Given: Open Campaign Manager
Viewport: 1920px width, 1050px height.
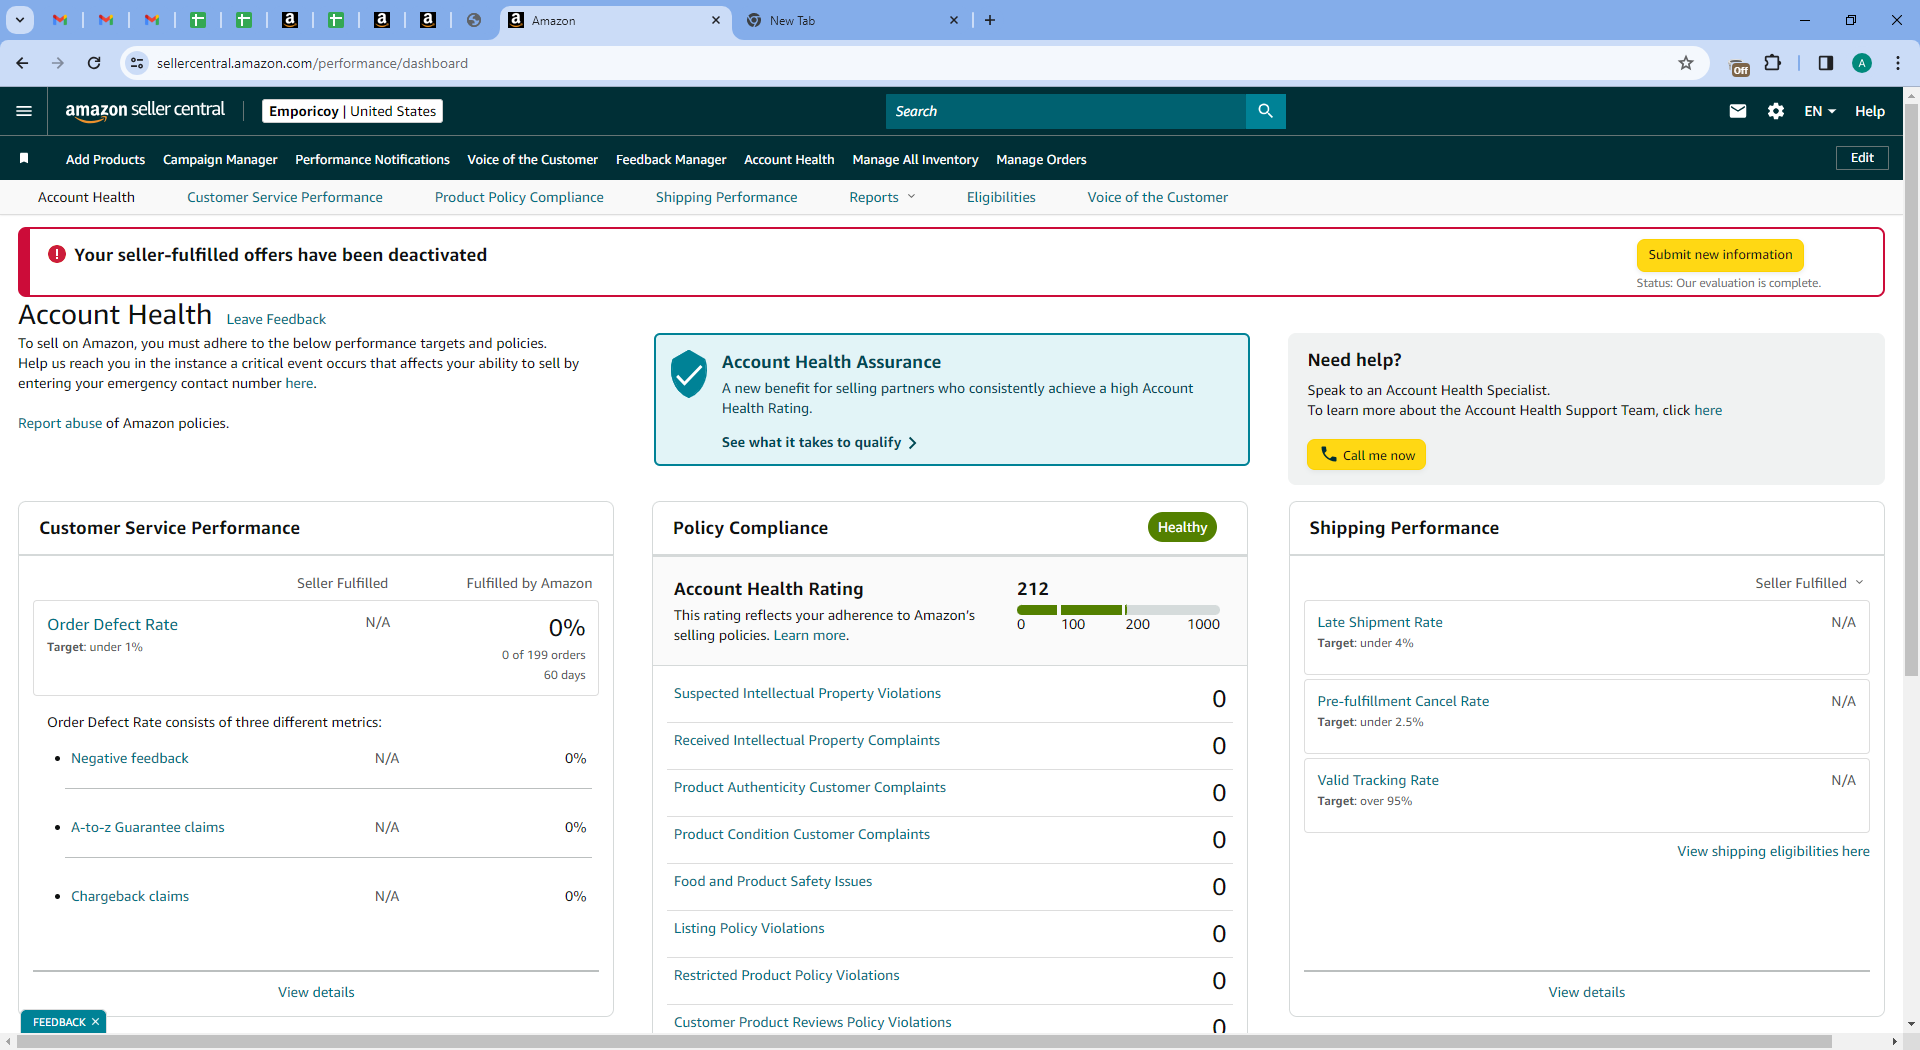Looking at the screenshot, I should [220, 159].
